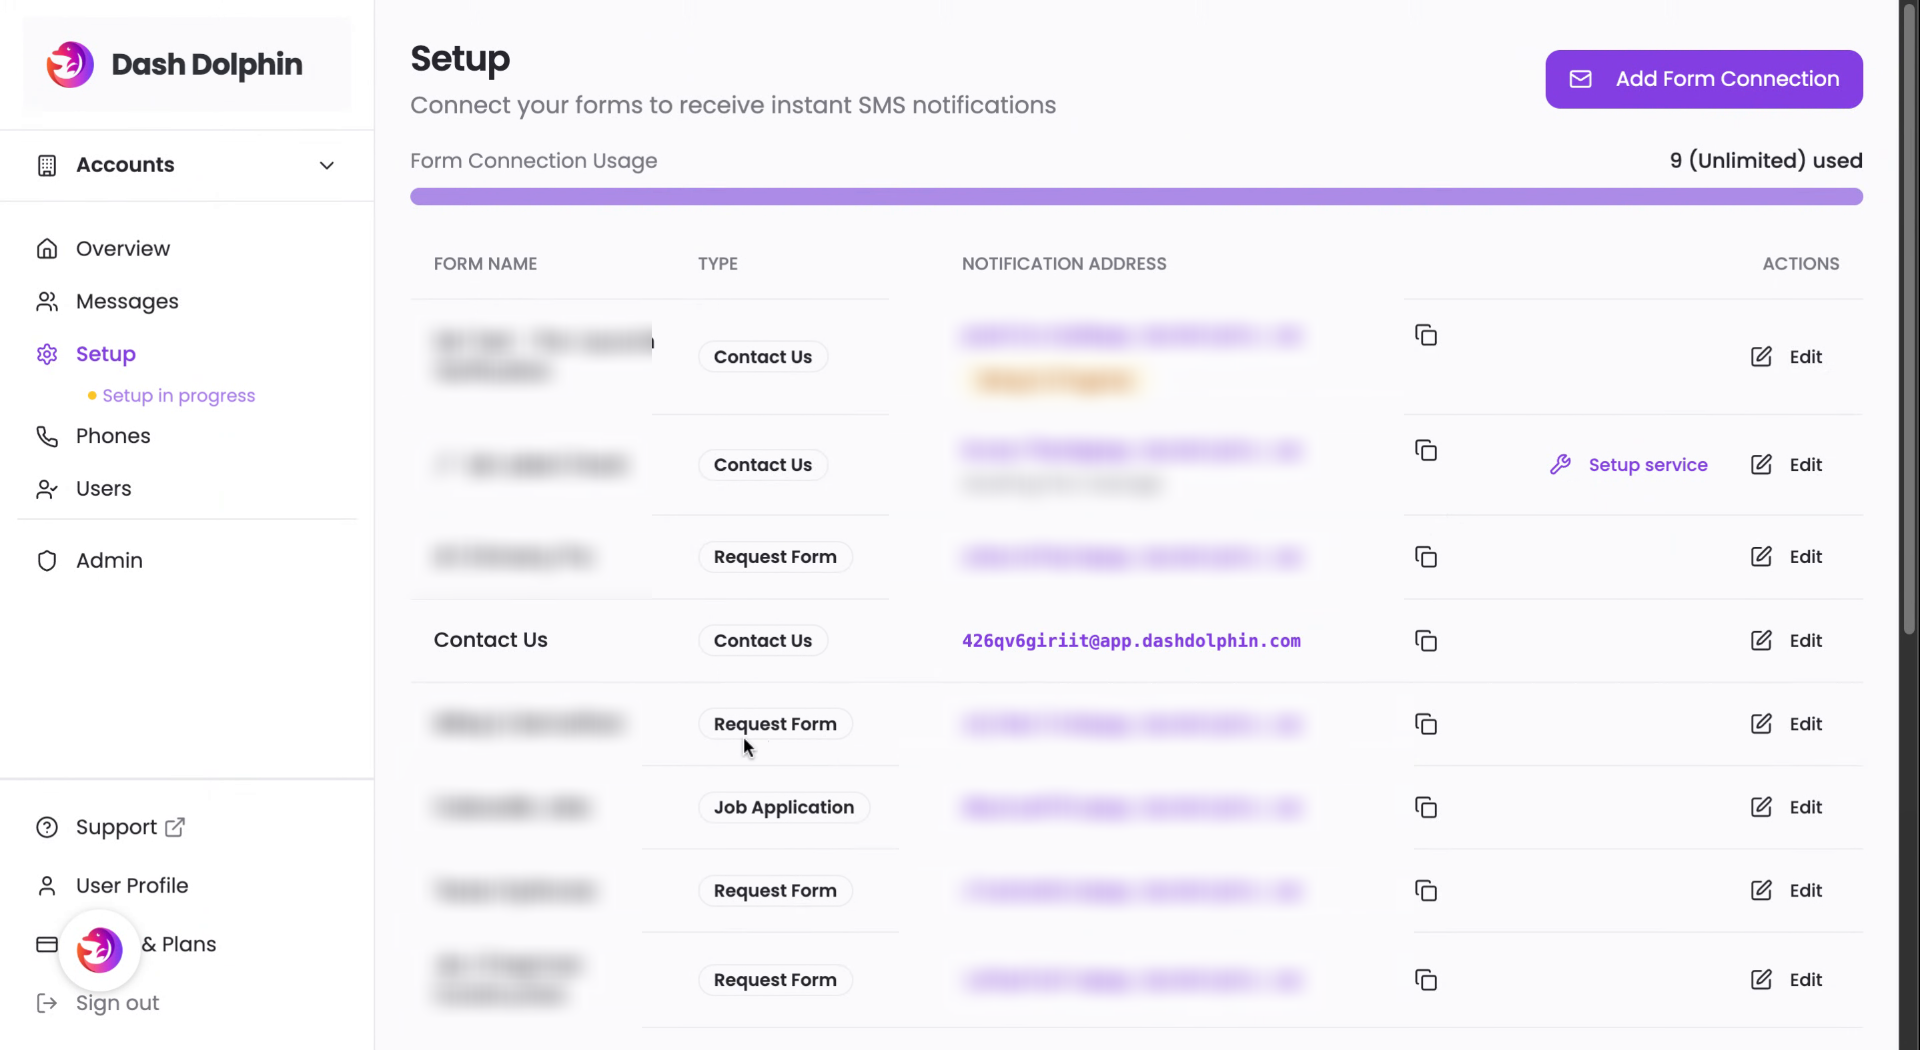The image size is (1920, 1050).
Task: Click the TYPE column header
Action: pyautogui.click(x=717, y=263)
